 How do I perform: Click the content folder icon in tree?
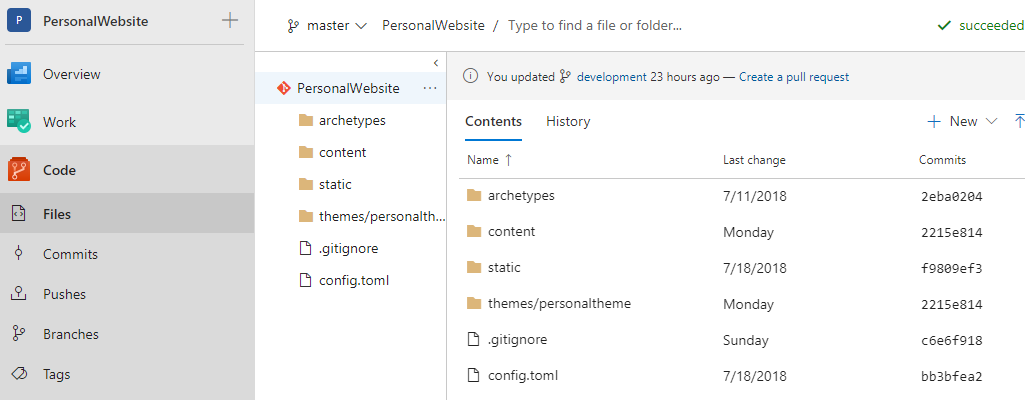point(306,152)
